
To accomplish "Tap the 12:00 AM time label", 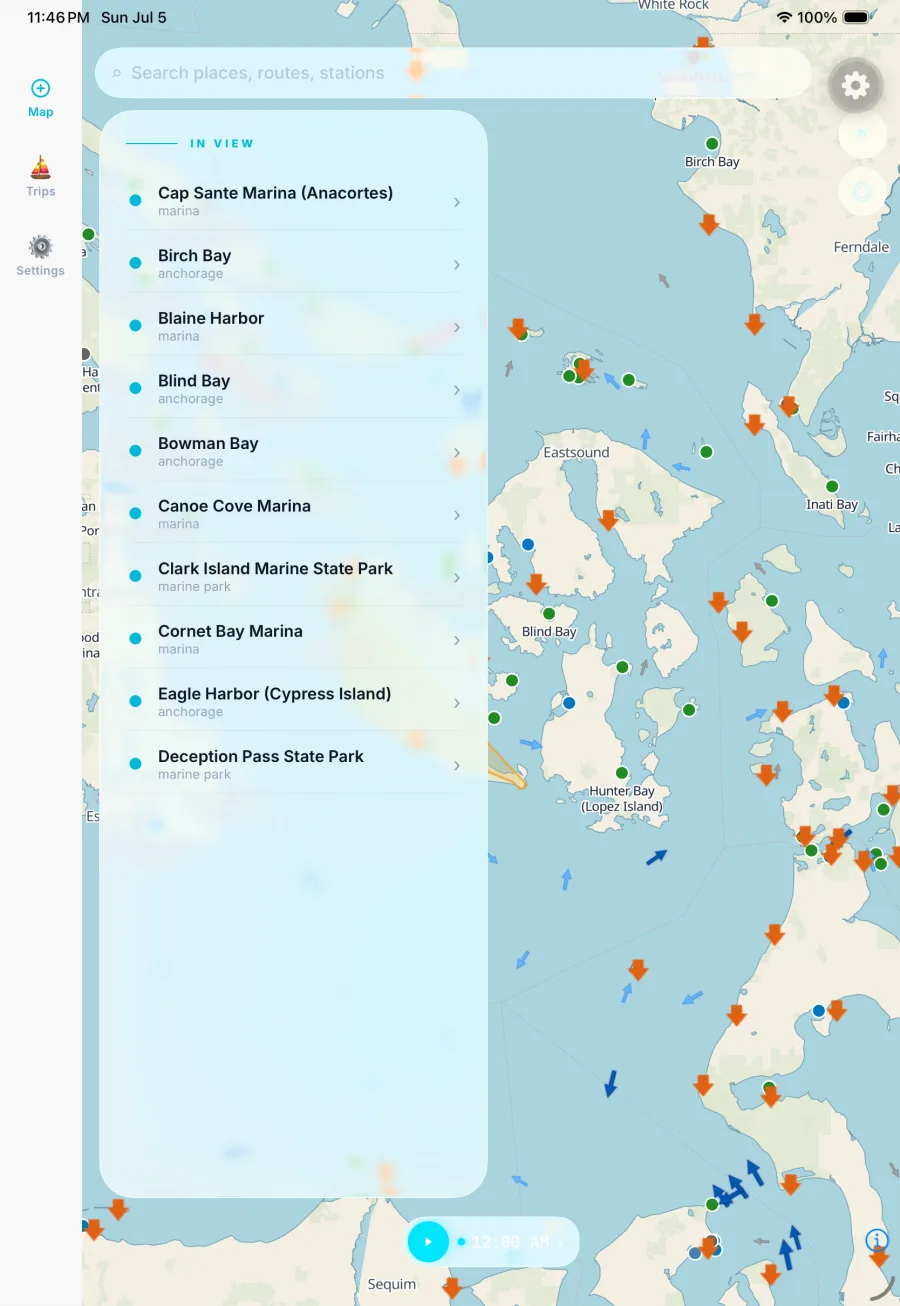I will [510, 1242].
